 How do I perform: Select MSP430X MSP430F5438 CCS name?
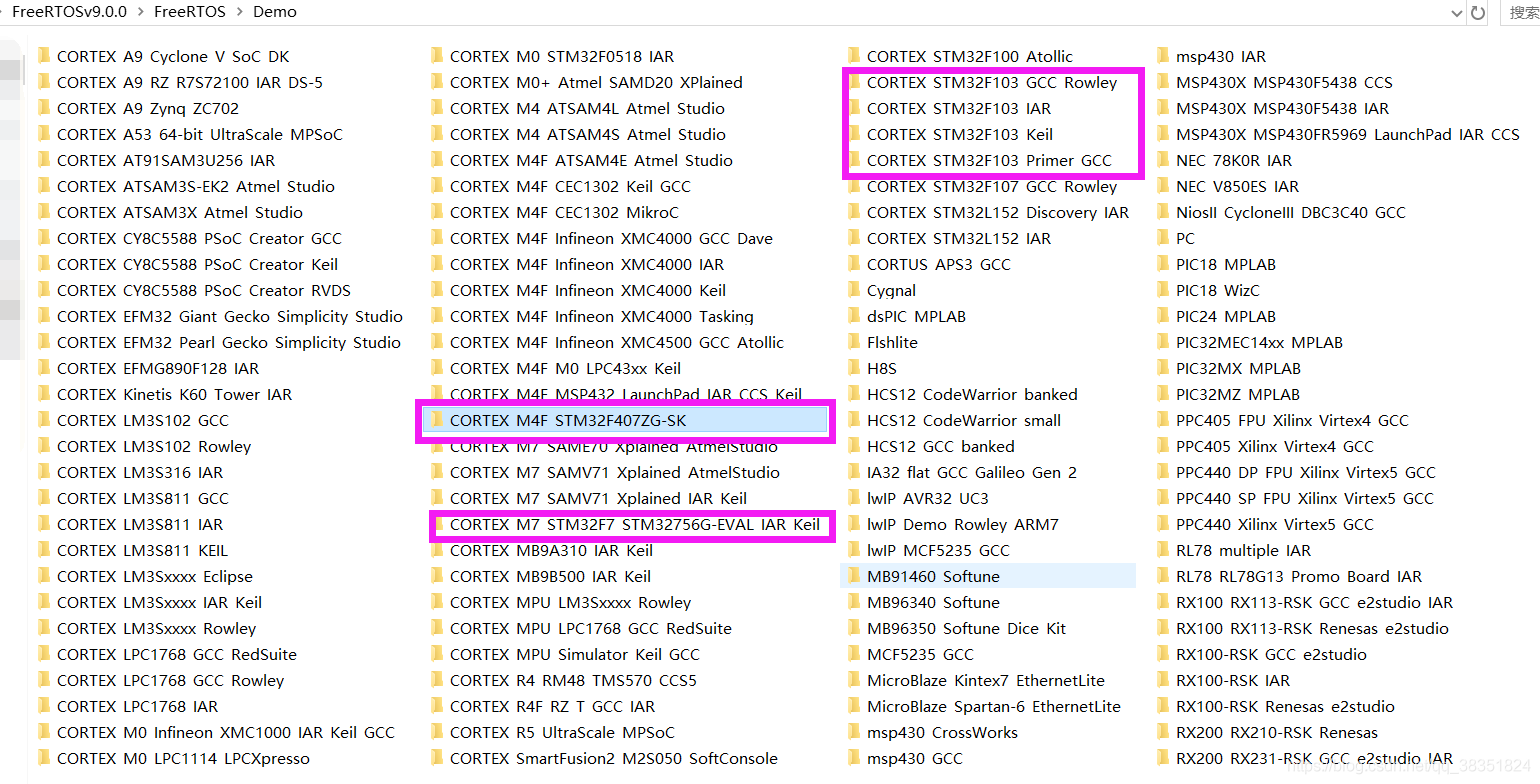pyautogui.click(x=1285, y=82)
